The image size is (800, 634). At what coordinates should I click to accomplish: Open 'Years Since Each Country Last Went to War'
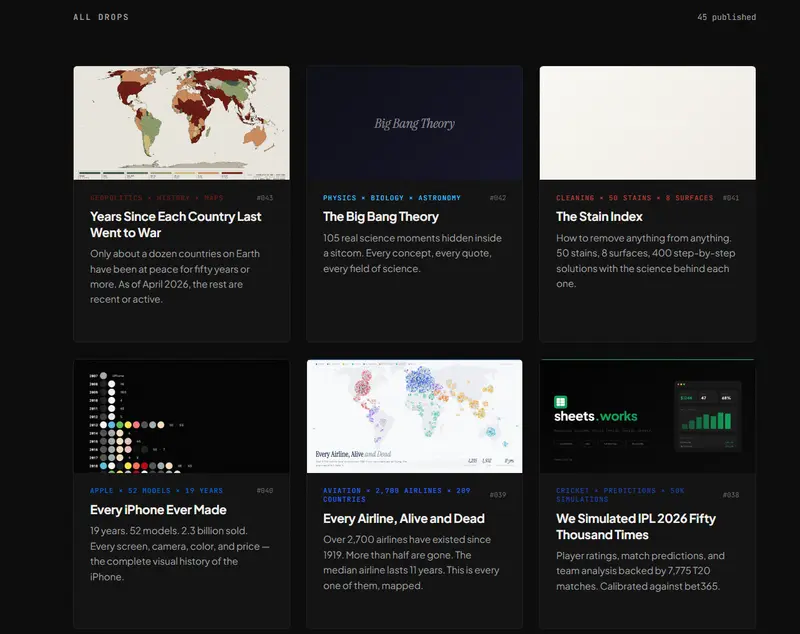click(x=176, y=224)
